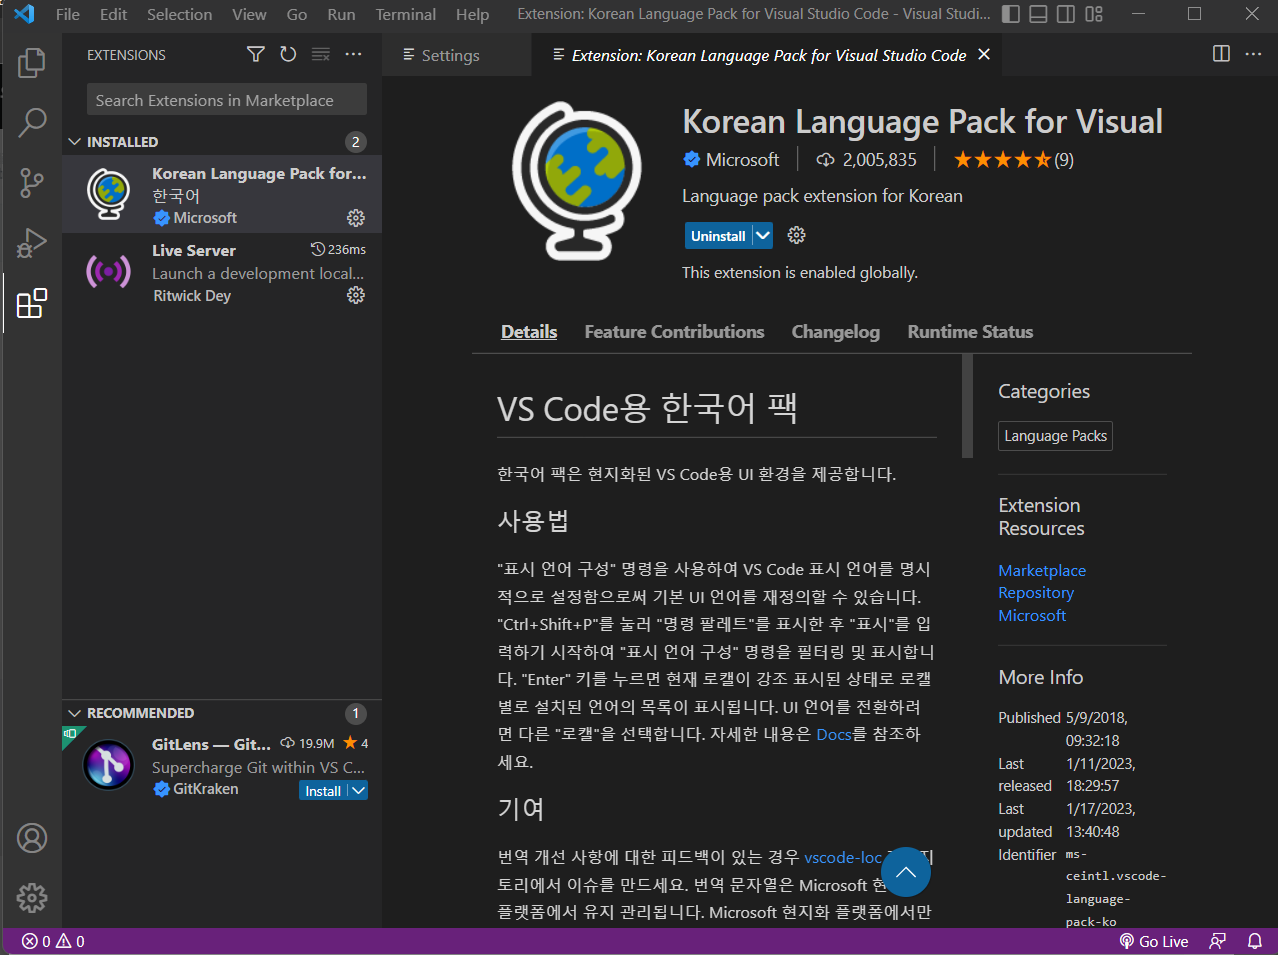Focus the Search Extensions in Marketplace field

227,100
